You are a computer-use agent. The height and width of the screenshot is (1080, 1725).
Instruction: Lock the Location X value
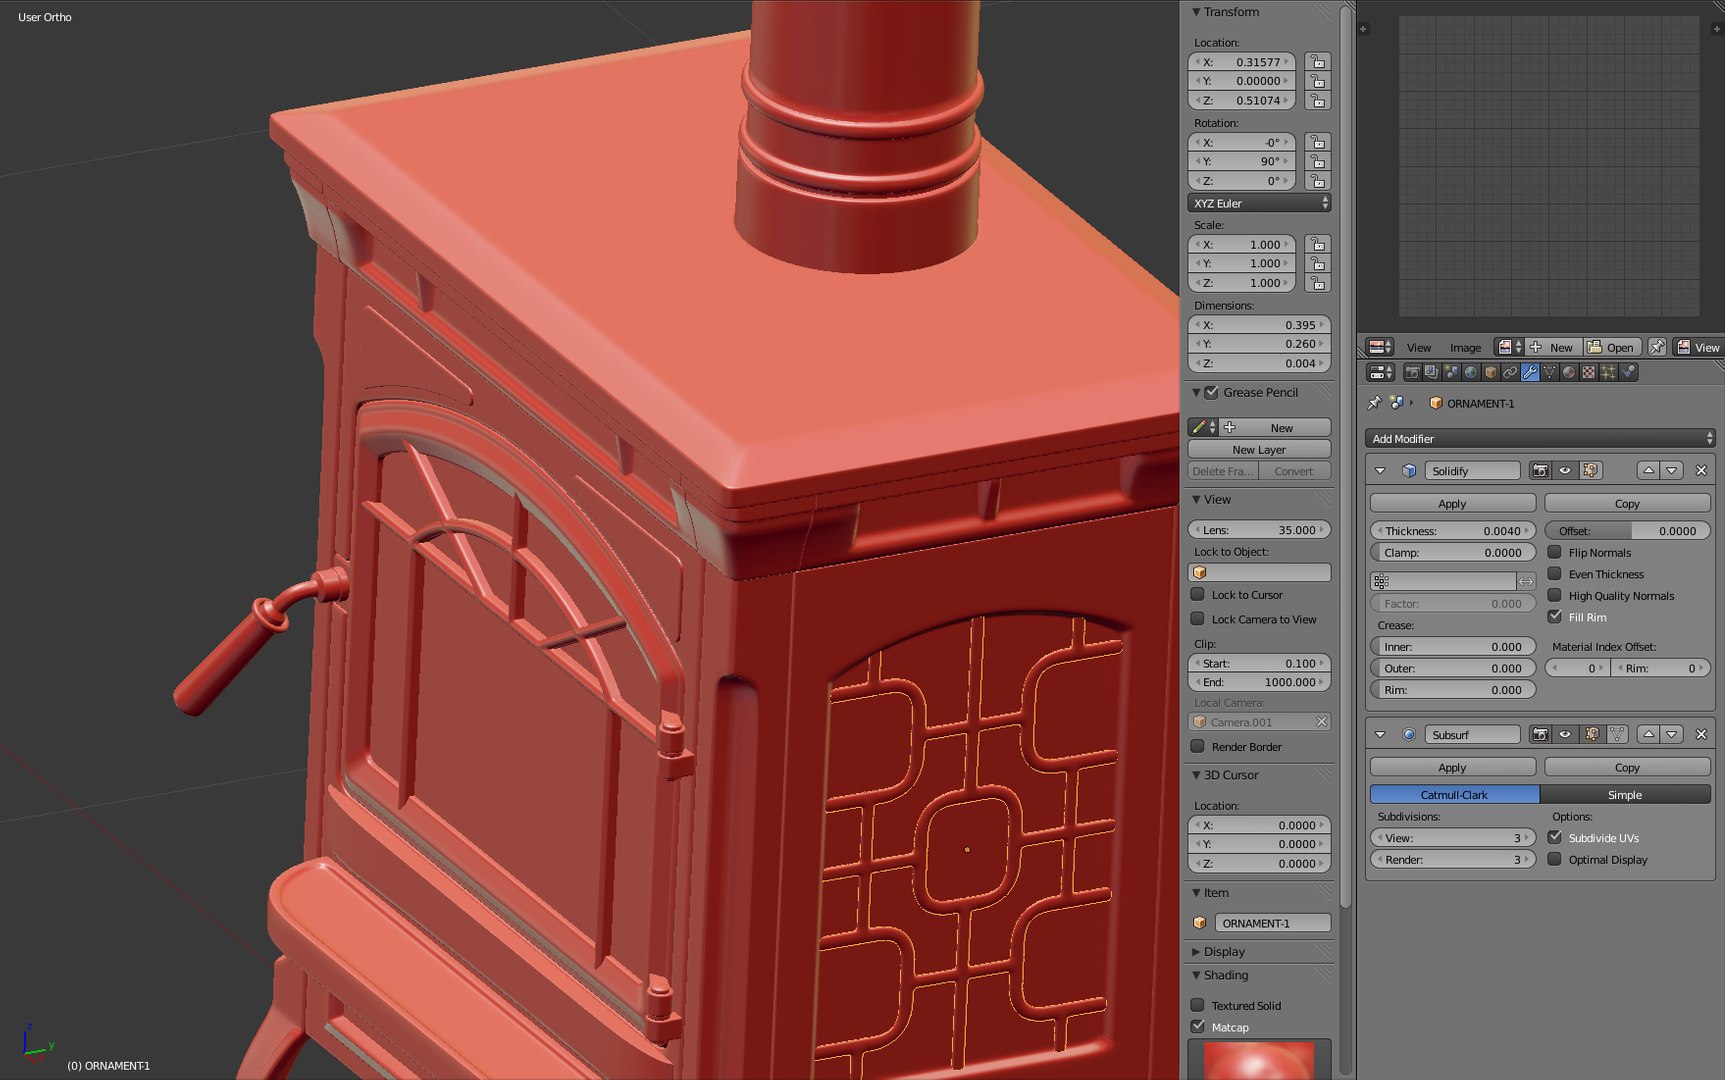(1318, 62)
